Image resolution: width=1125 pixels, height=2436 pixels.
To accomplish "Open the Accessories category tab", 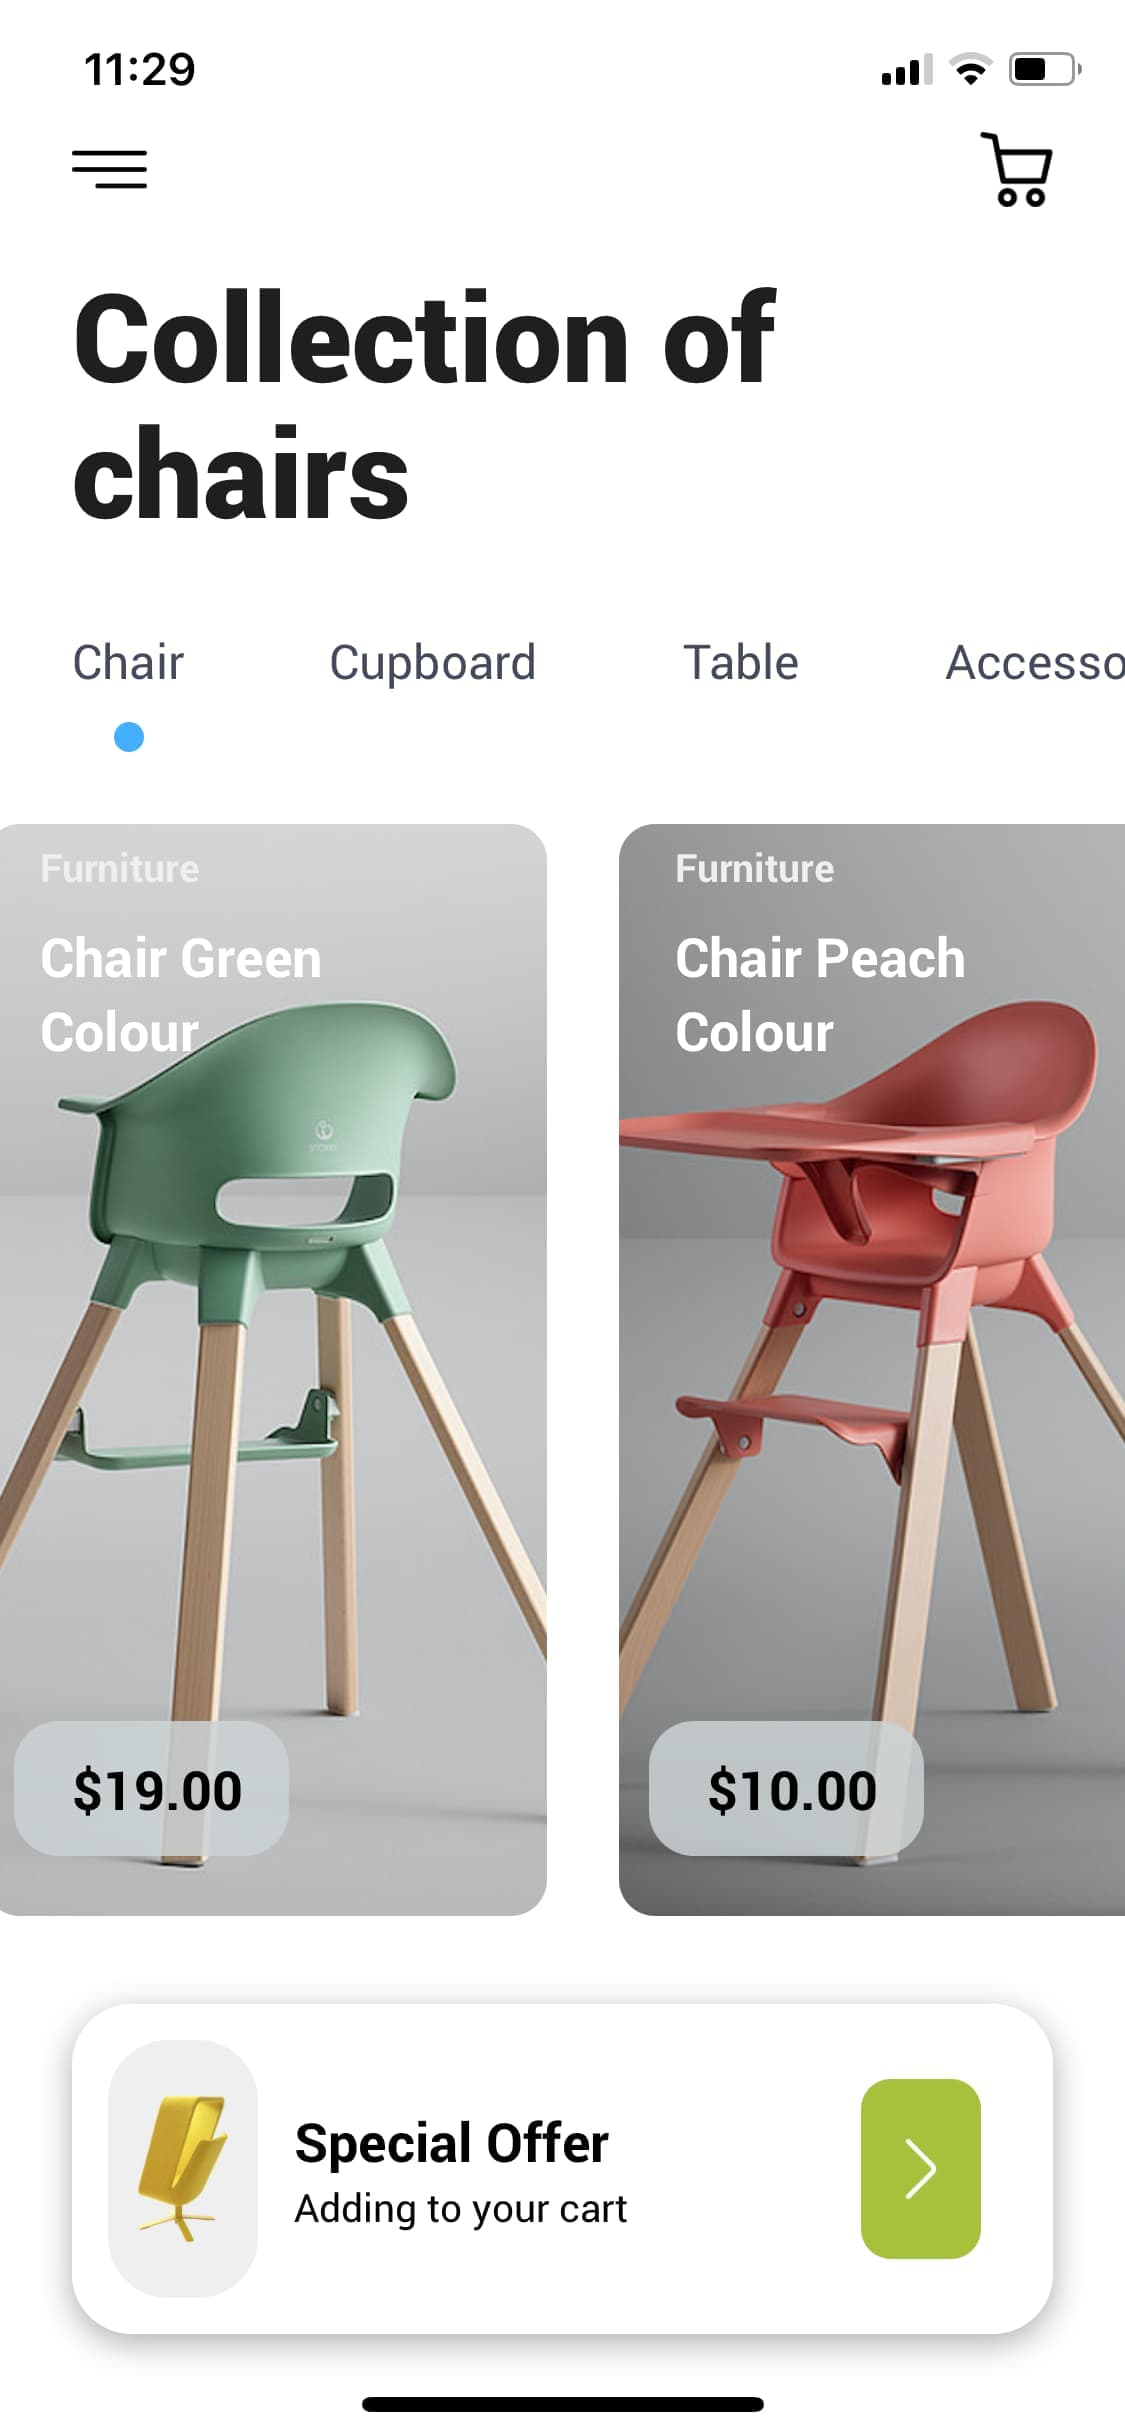I will 1035,662.
